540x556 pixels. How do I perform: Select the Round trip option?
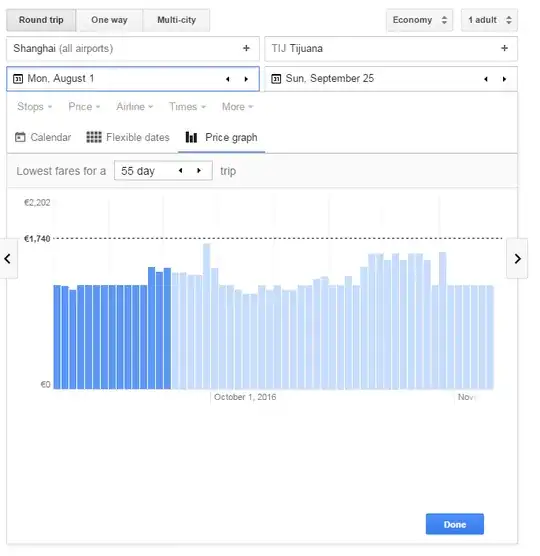[x=41, y=20]
